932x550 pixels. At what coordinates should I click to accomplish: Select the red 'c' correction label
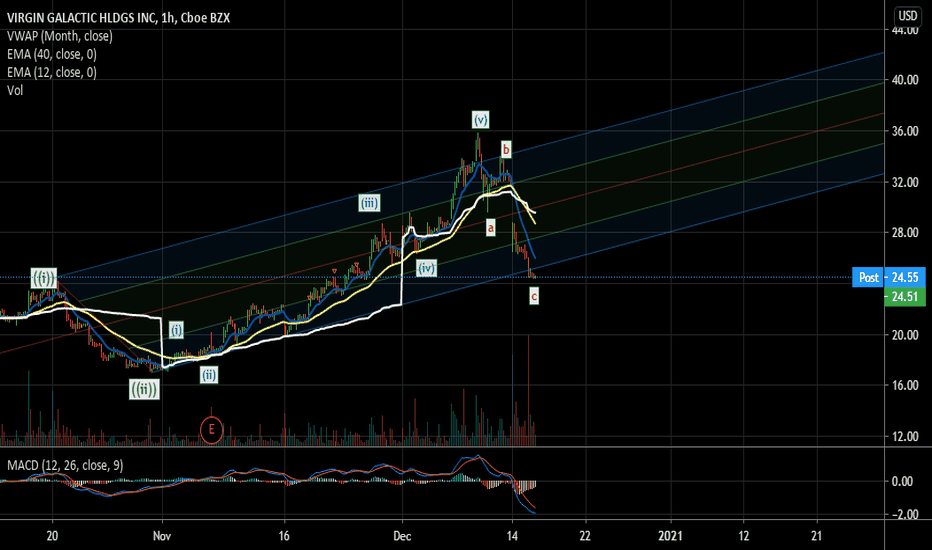(534, 296)
